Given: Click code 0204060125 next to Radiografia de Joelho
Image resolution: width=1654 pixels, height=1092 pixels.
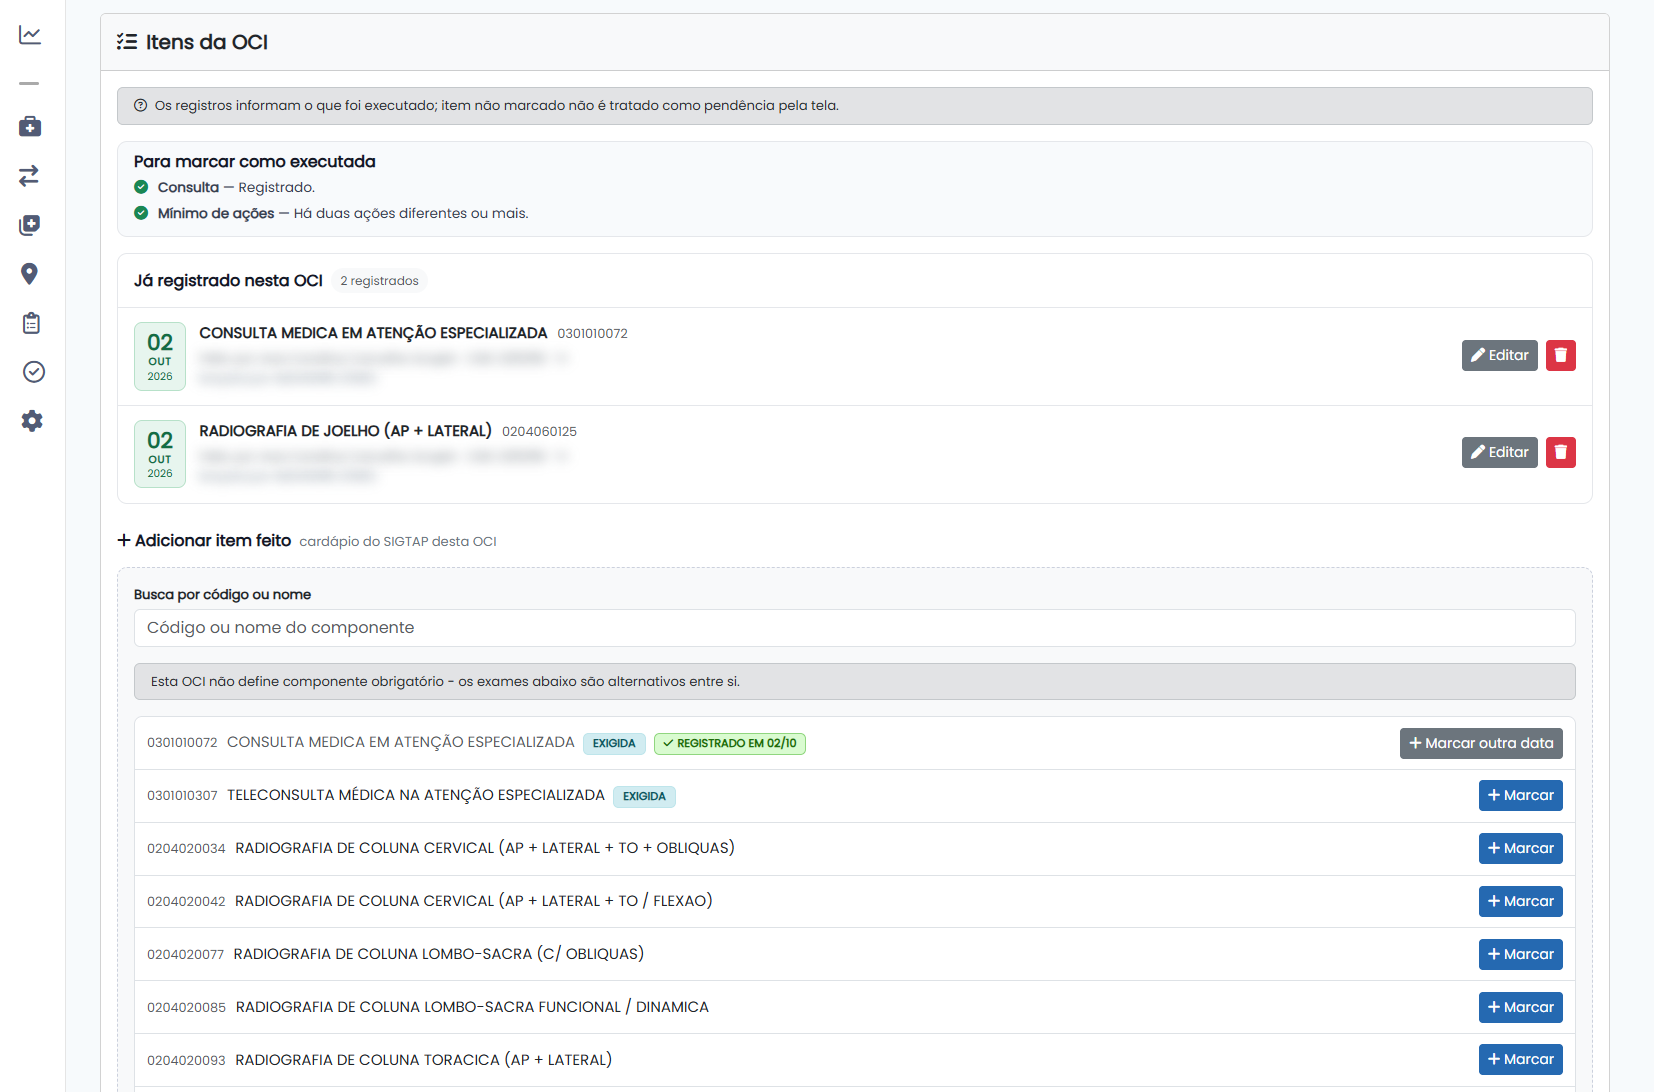Looking at the screenshot, I should (539, 432).
